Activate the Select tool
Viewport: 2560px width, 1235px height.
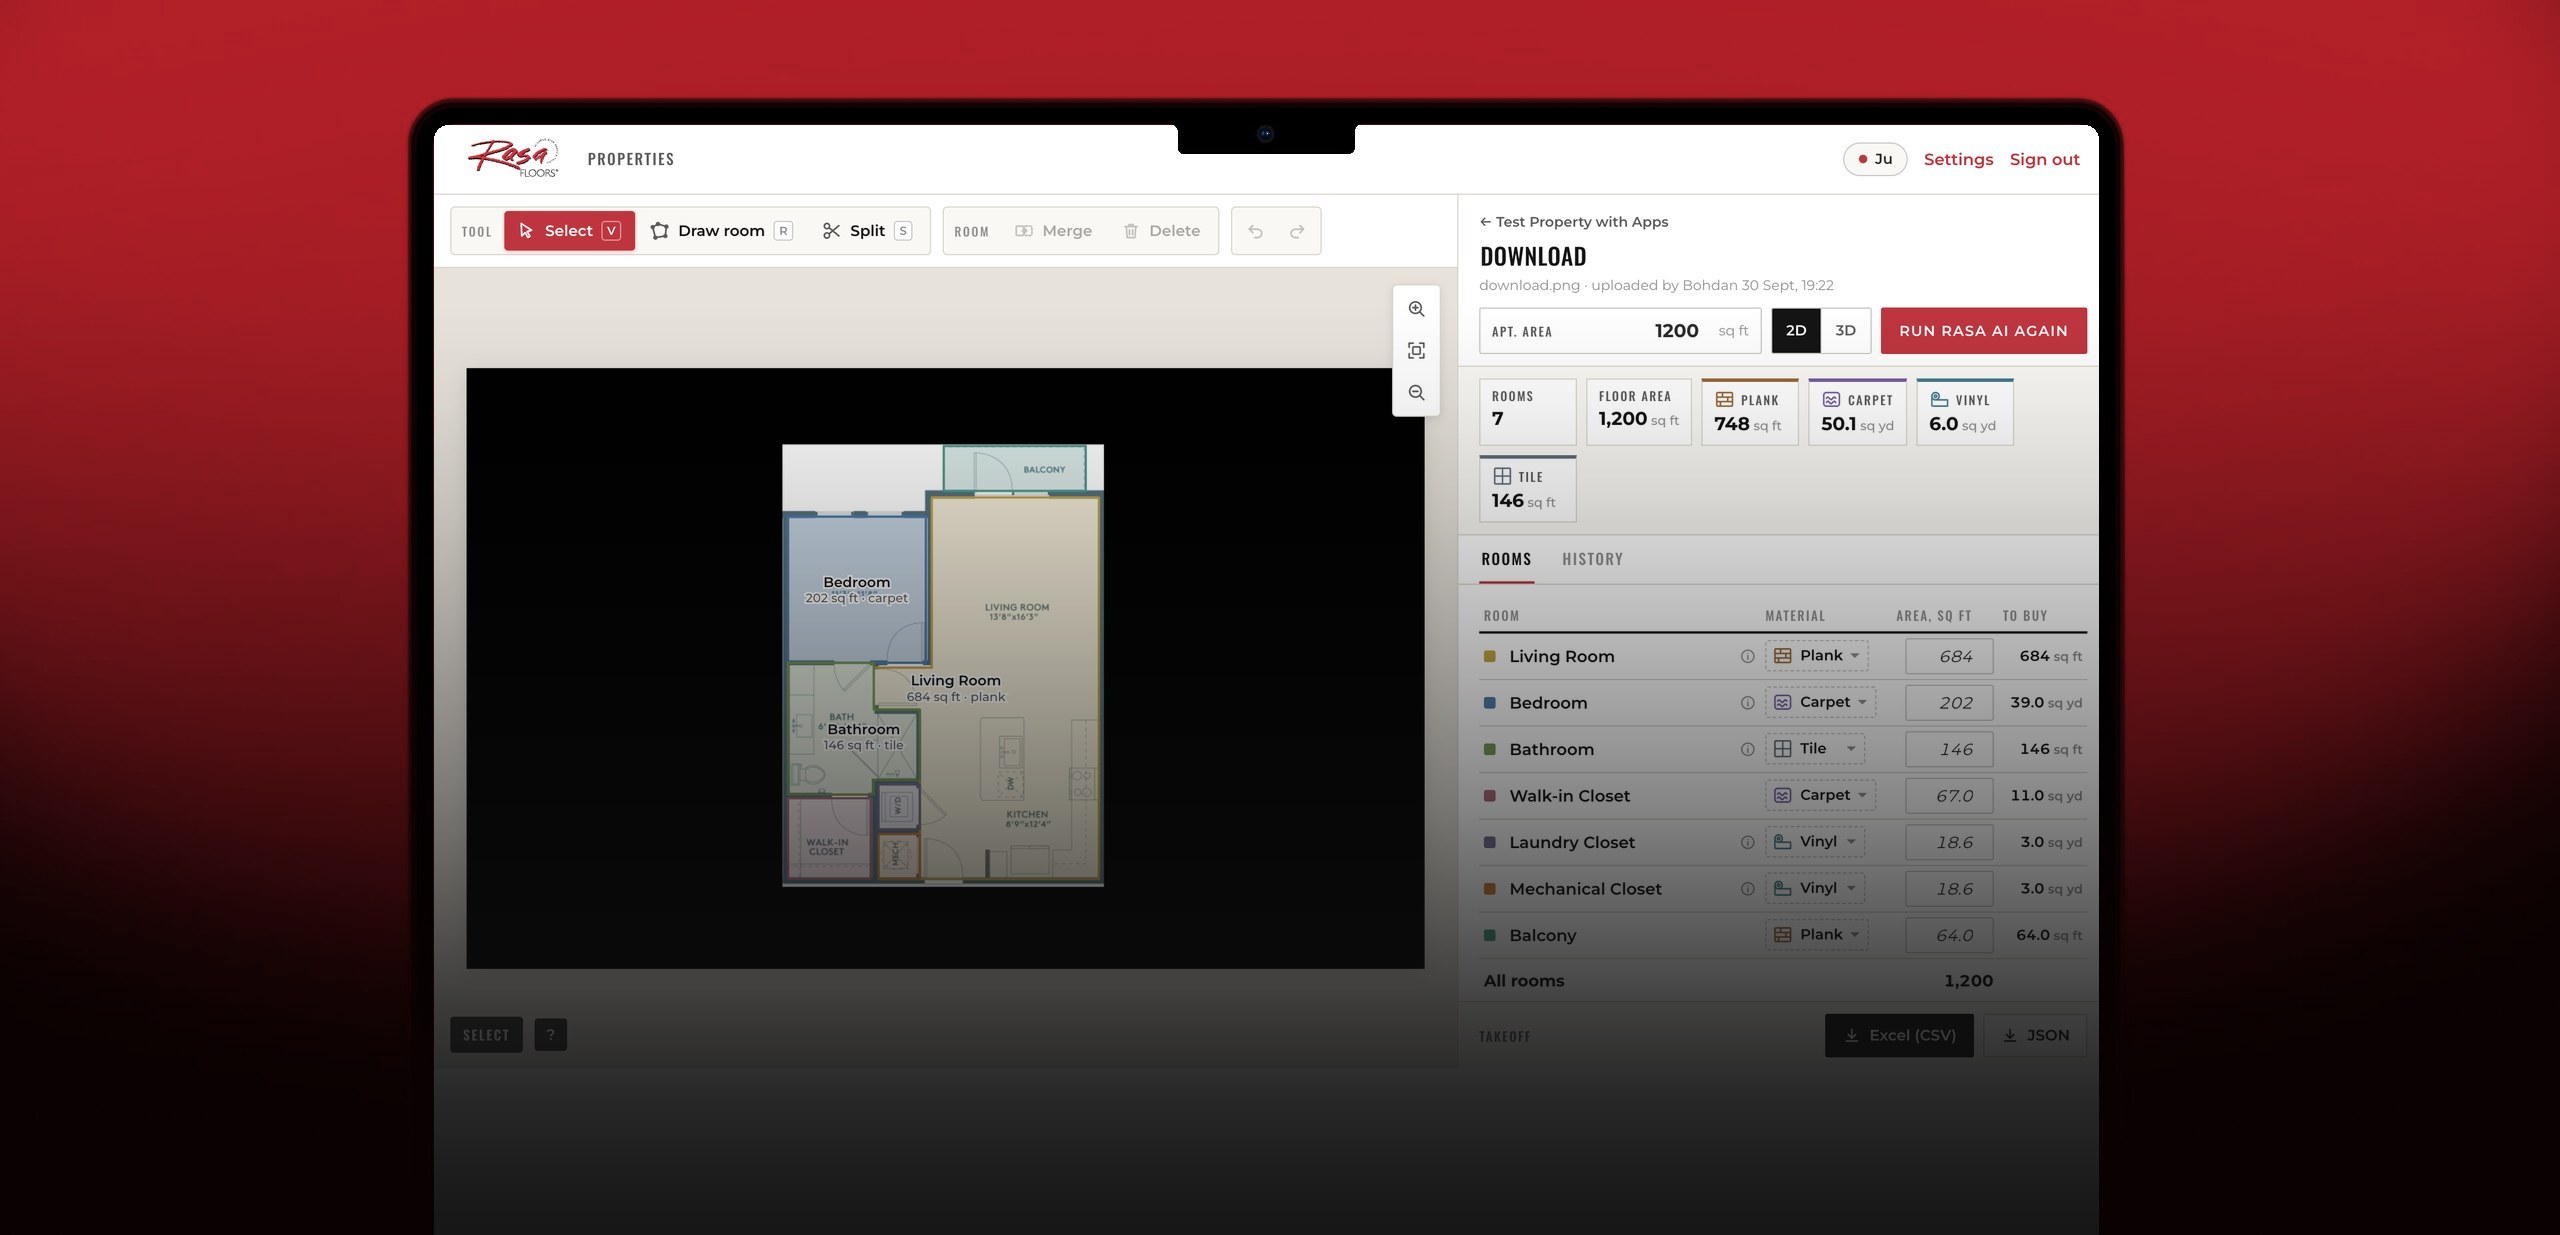(569, 231)
